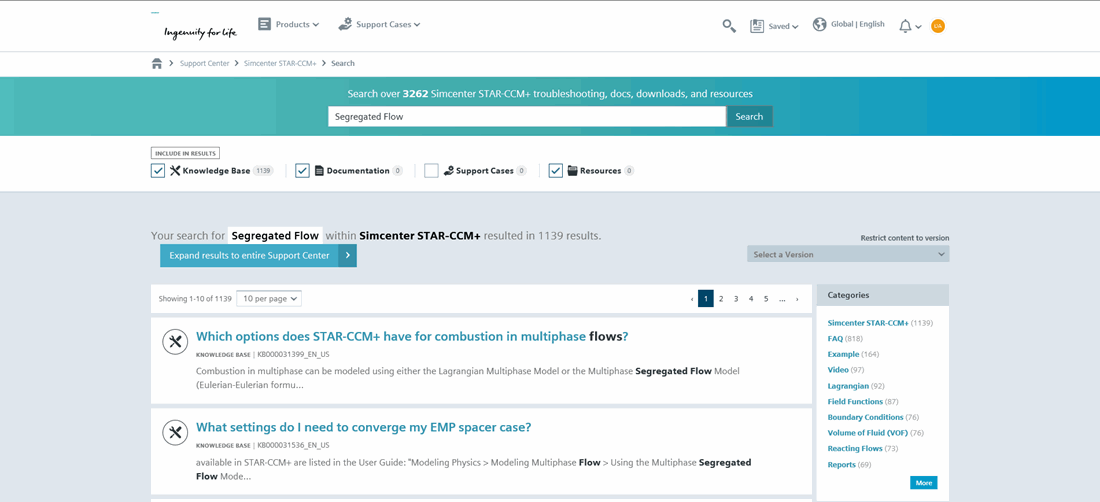Click Global | English language selector
This screenshot has height=502, width=1100.
[x=858, y=25]
